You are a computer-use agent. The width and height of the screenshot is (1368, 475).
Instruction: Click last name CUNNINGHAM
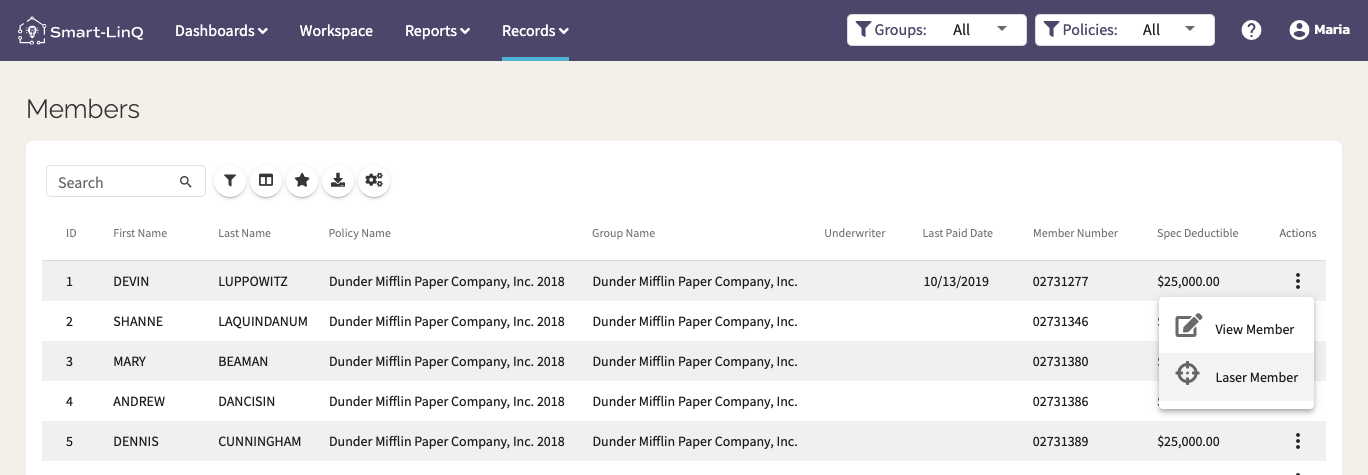(x=260, y=441)
